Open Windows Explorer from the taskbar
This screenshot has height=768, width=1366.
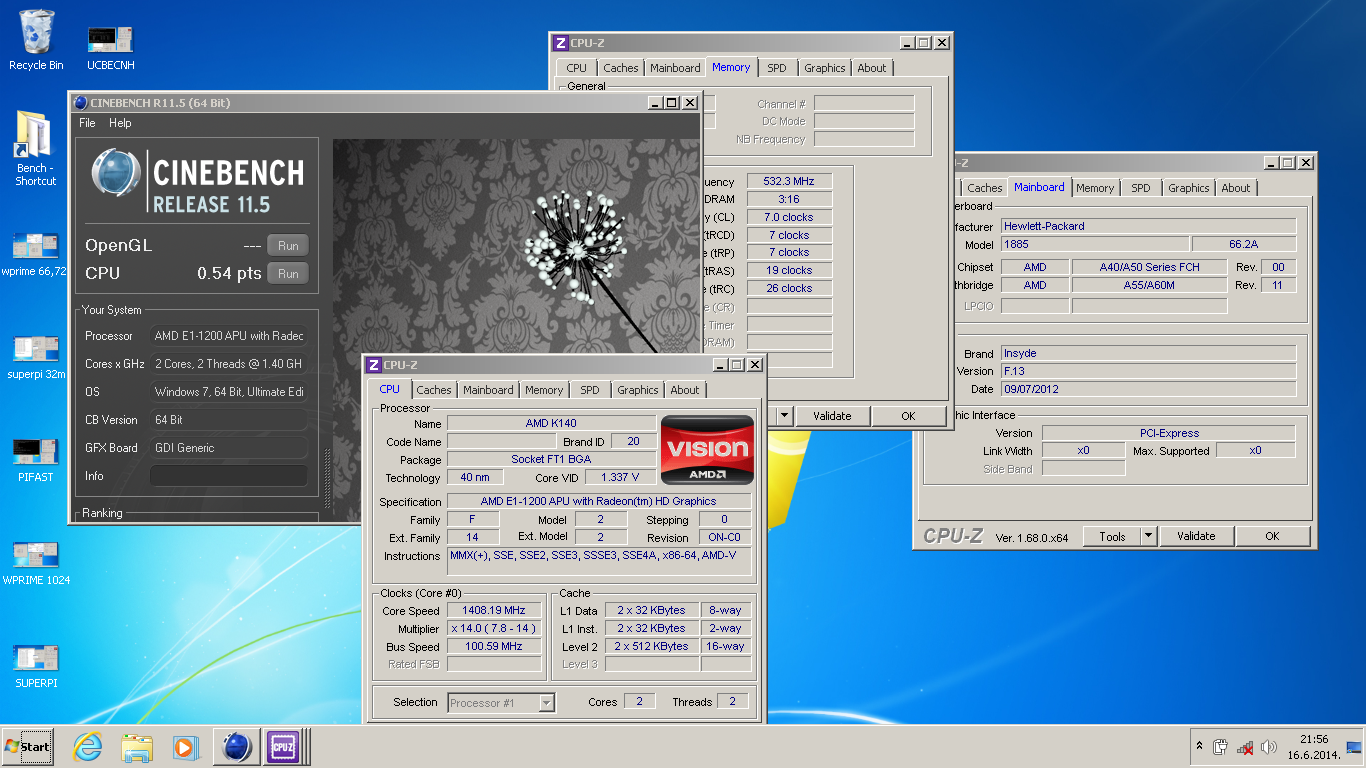click(x=136, y=746)
